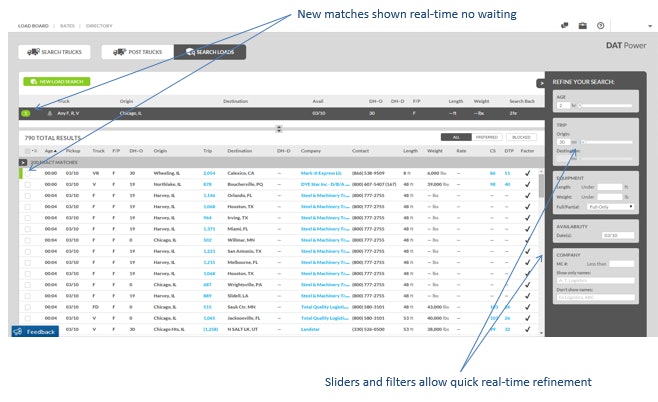Open the Full/Partial dropdown in Equipment
The image size is (658, 402).
click(607, 207)
